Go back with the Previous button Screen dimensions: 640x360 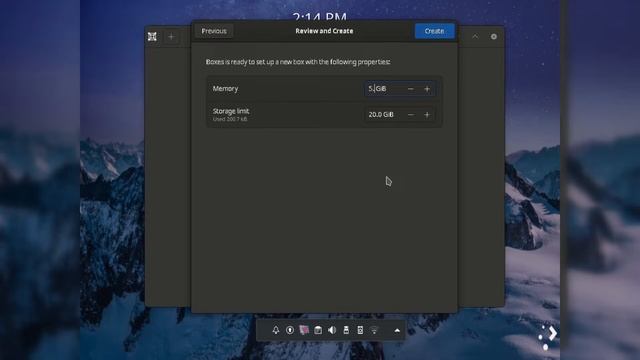click(214, 31)
